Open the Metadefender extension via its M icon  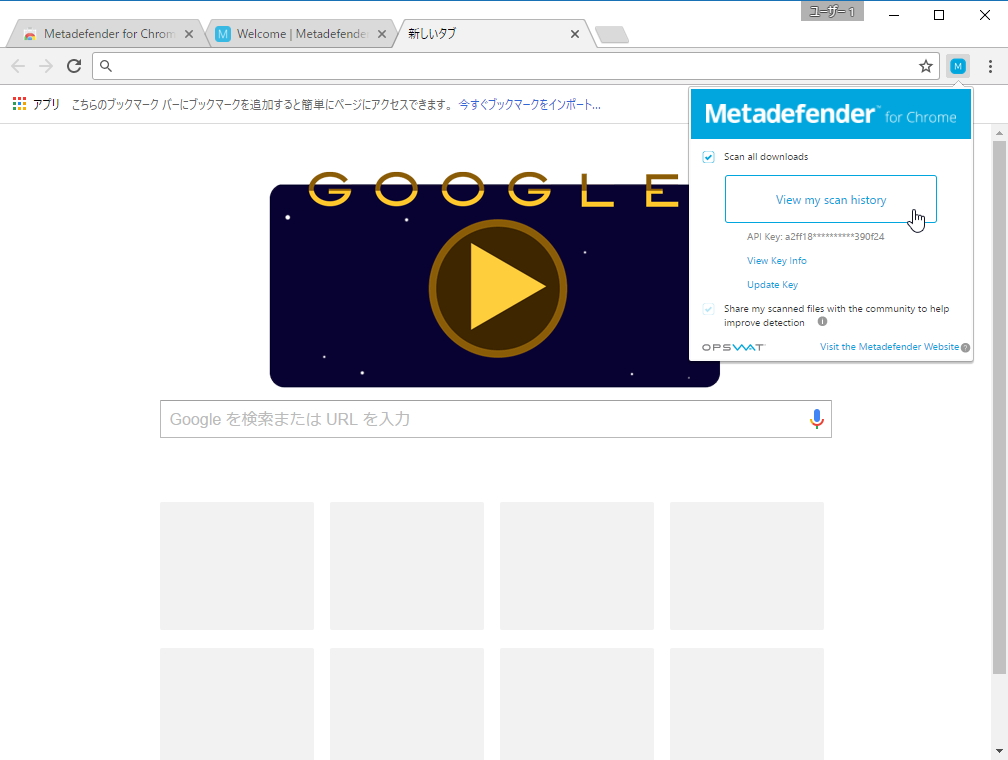[957, 66]
